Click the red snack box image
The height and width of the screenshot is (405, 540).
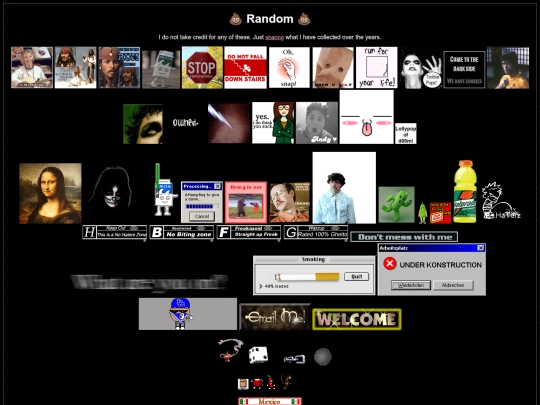click(440, 213)
